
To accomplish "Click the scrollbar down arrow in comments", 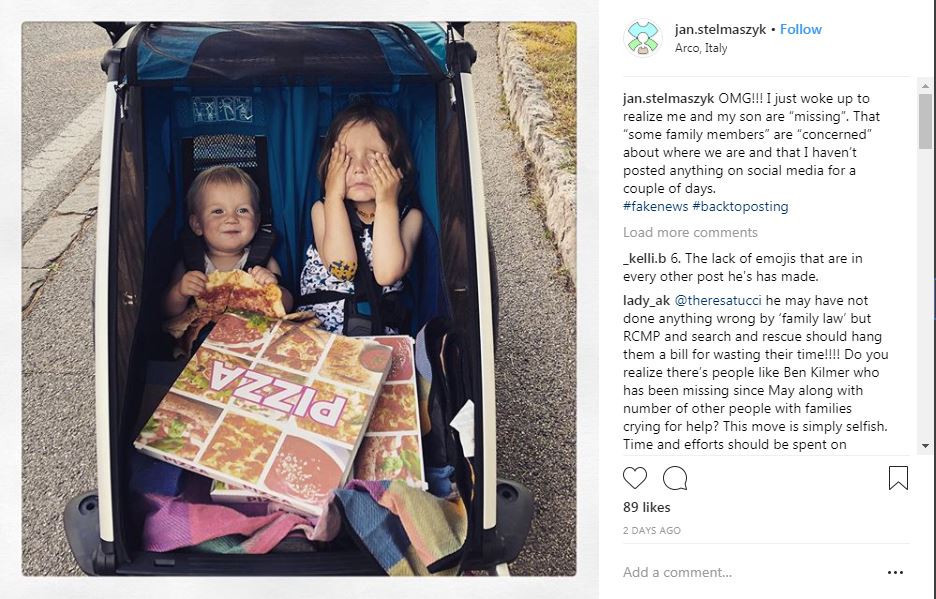I will pyautogui.click(x=925, y=446).
